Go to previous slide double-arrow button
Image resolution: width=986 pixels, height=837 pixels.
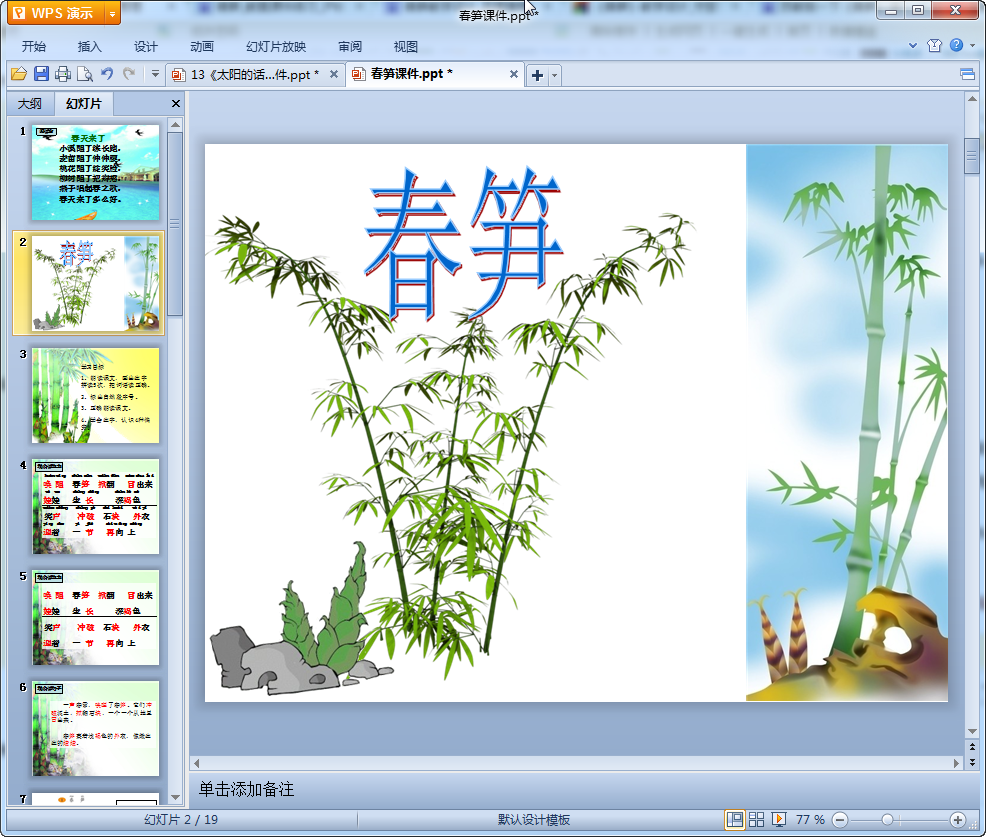(972, 747)
